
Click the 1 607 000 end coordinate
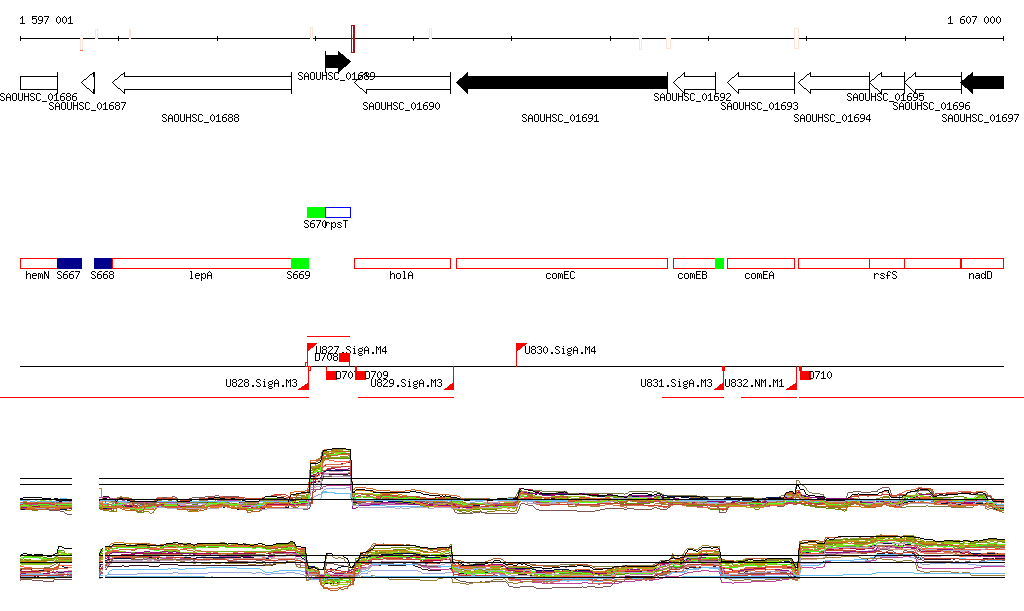[x=974, y=20]
